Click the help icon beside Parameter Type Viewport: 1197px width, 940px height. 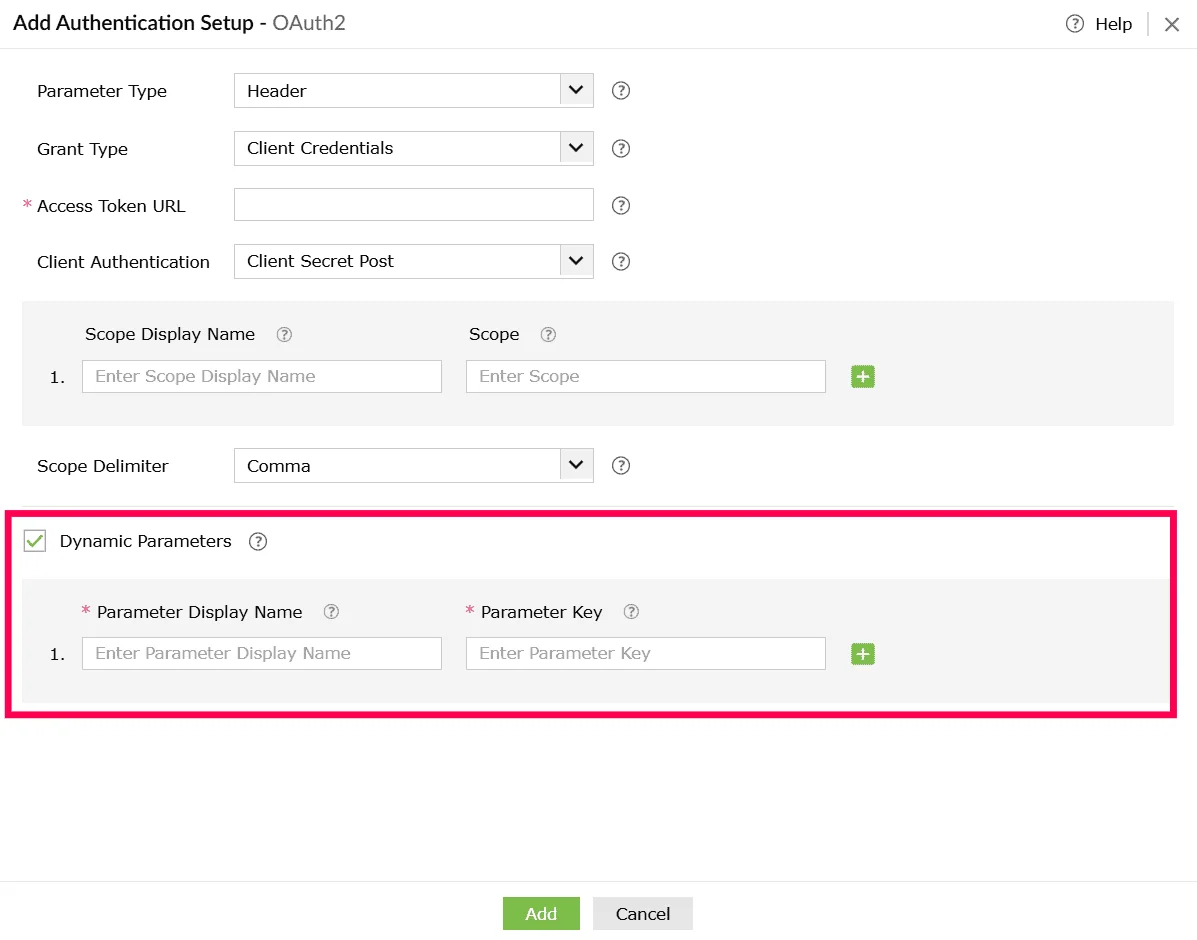click(621, 91)
